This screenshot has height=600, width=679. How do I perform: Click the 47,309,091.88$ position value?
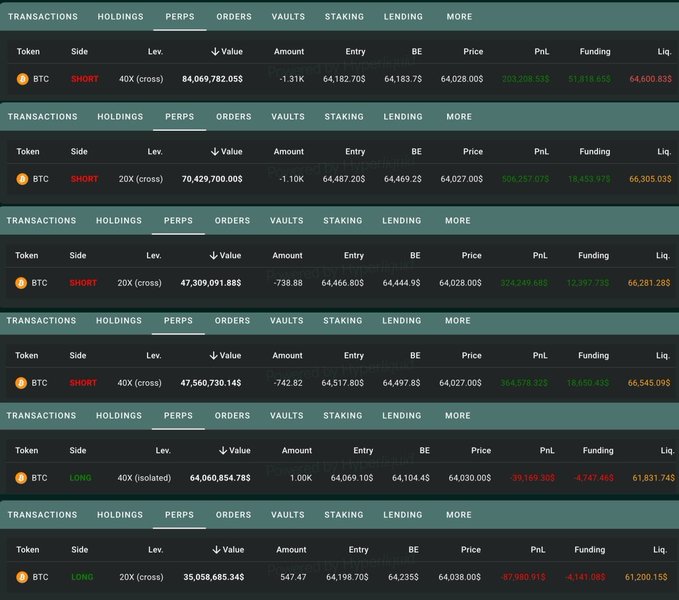(x=211, y=283)
